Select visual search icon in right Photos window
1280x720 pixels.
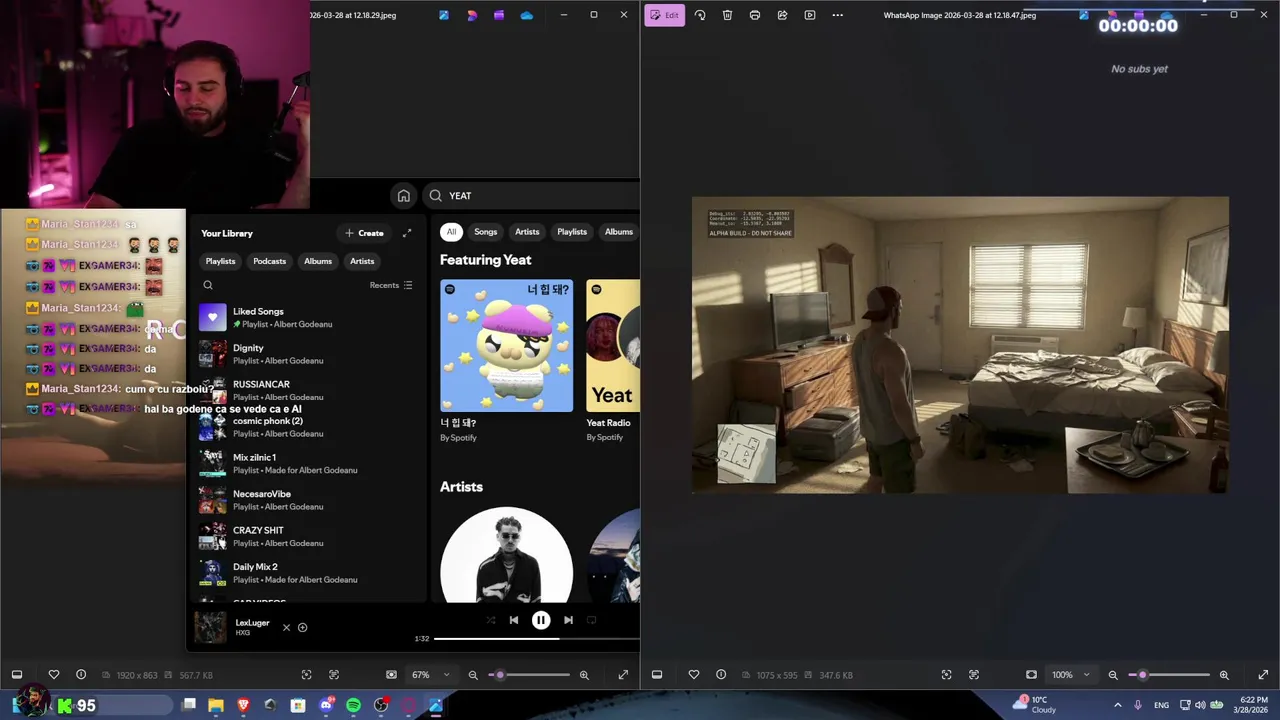coord(946,675)
